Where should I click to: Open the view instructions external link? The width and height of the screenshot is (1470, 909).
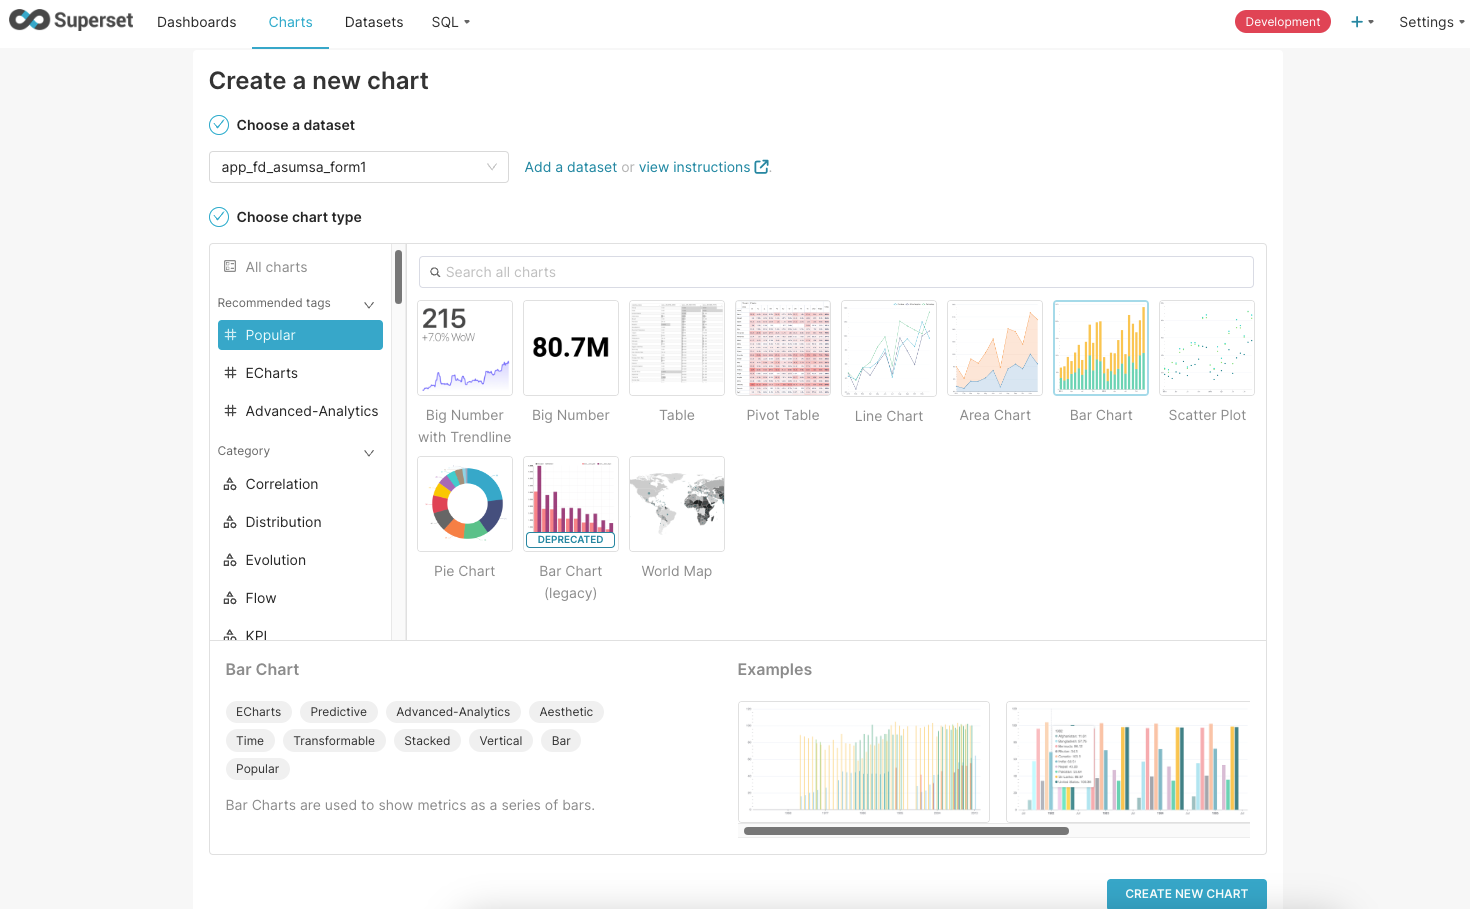pos(703,167)
